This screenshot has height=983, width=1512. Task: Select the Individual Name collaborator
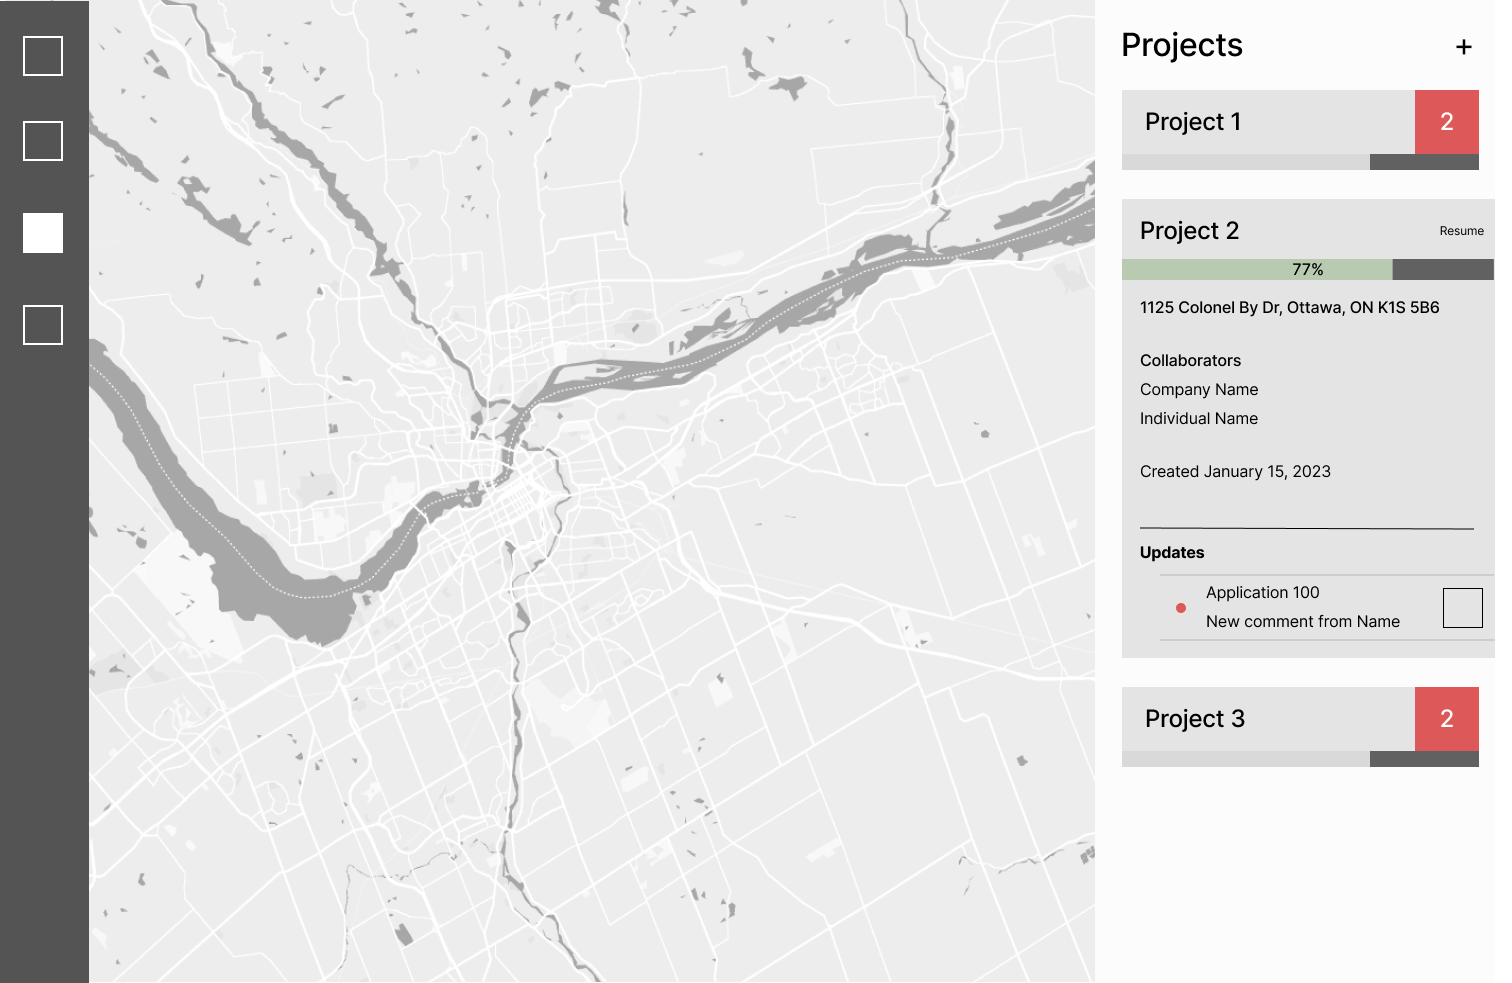coord(1199,419)
